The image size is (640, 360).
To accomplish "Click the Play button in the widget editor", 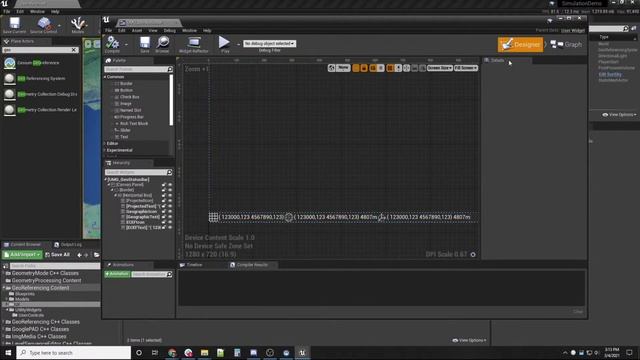I will (x=224, y=44).
